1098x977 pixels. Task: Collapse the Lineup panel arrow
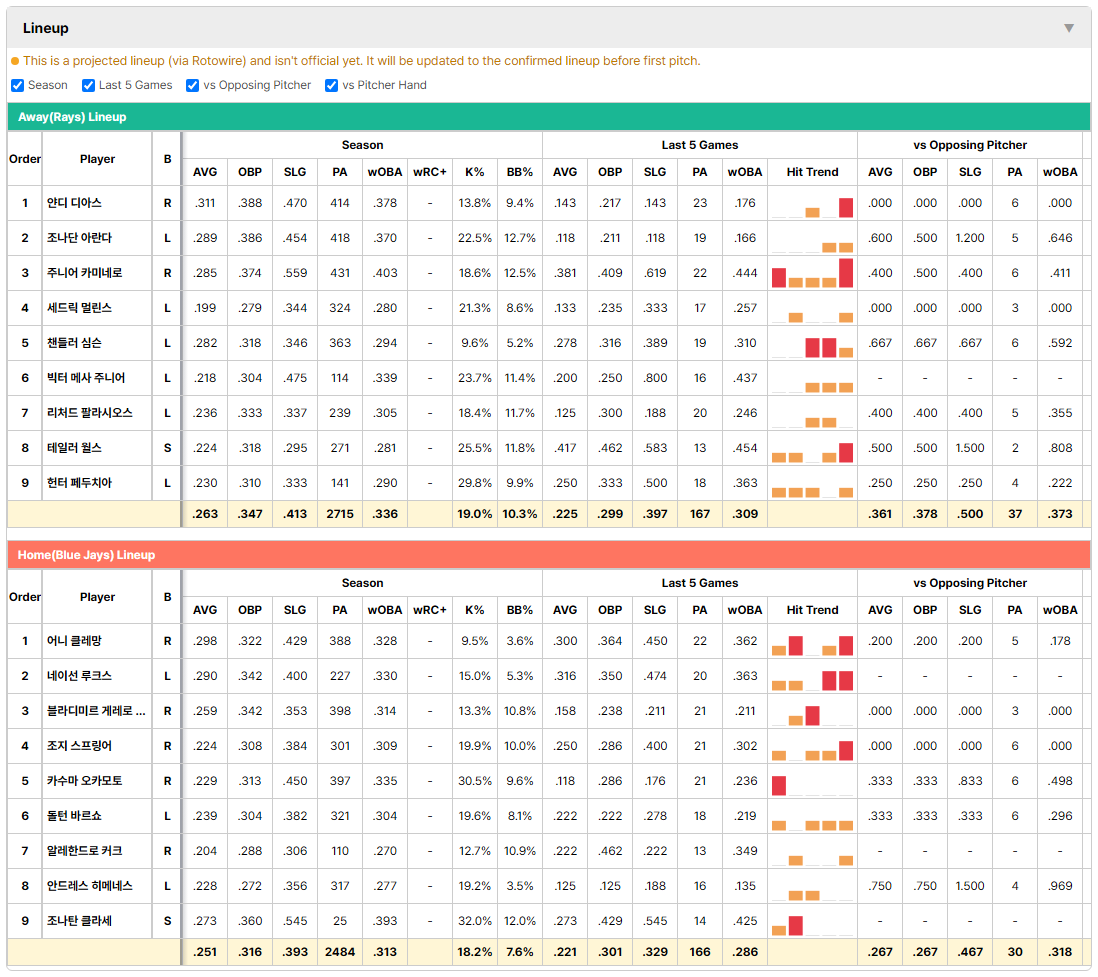coord(1069,28)
